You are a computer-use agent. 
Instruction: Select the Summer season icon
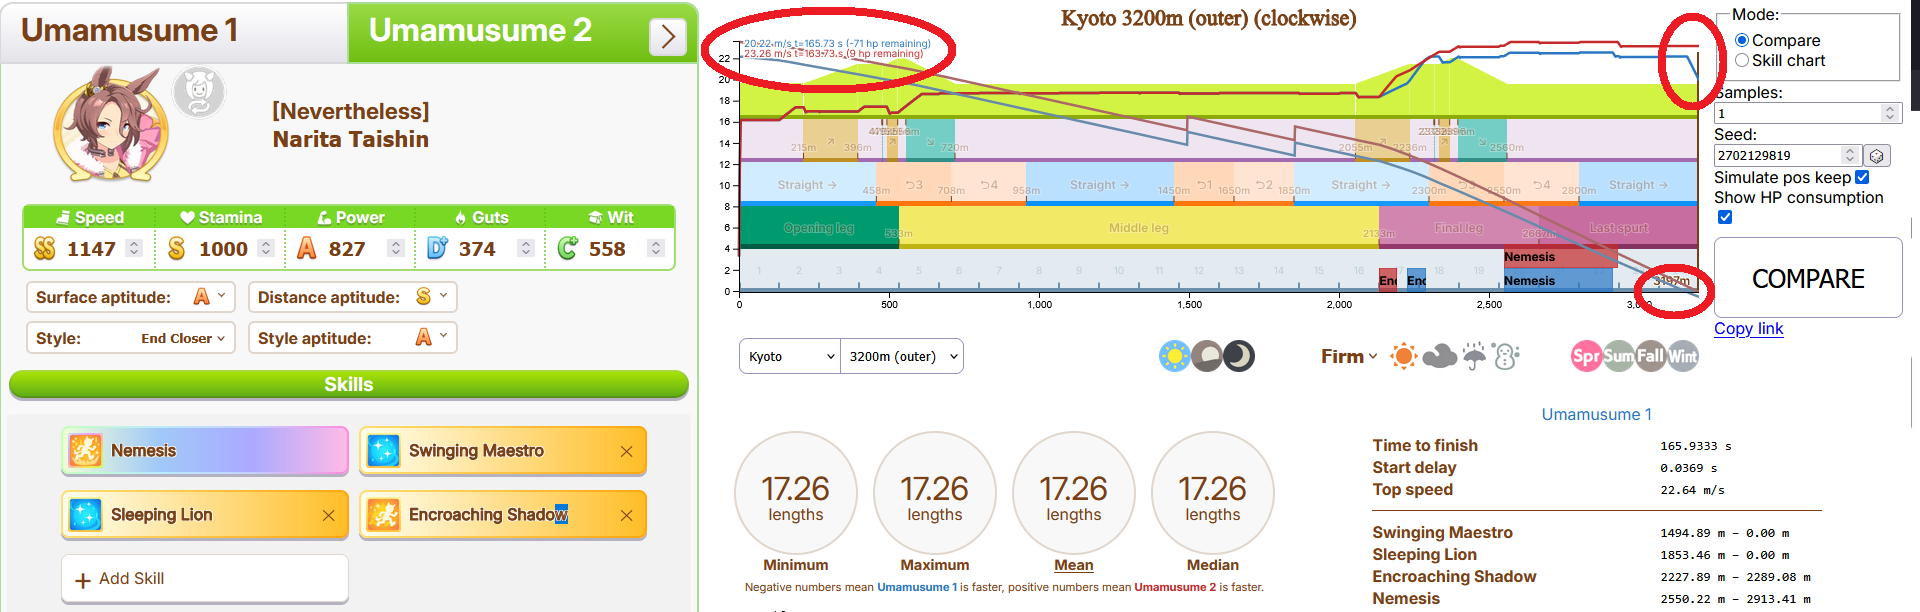point(1619,356)
